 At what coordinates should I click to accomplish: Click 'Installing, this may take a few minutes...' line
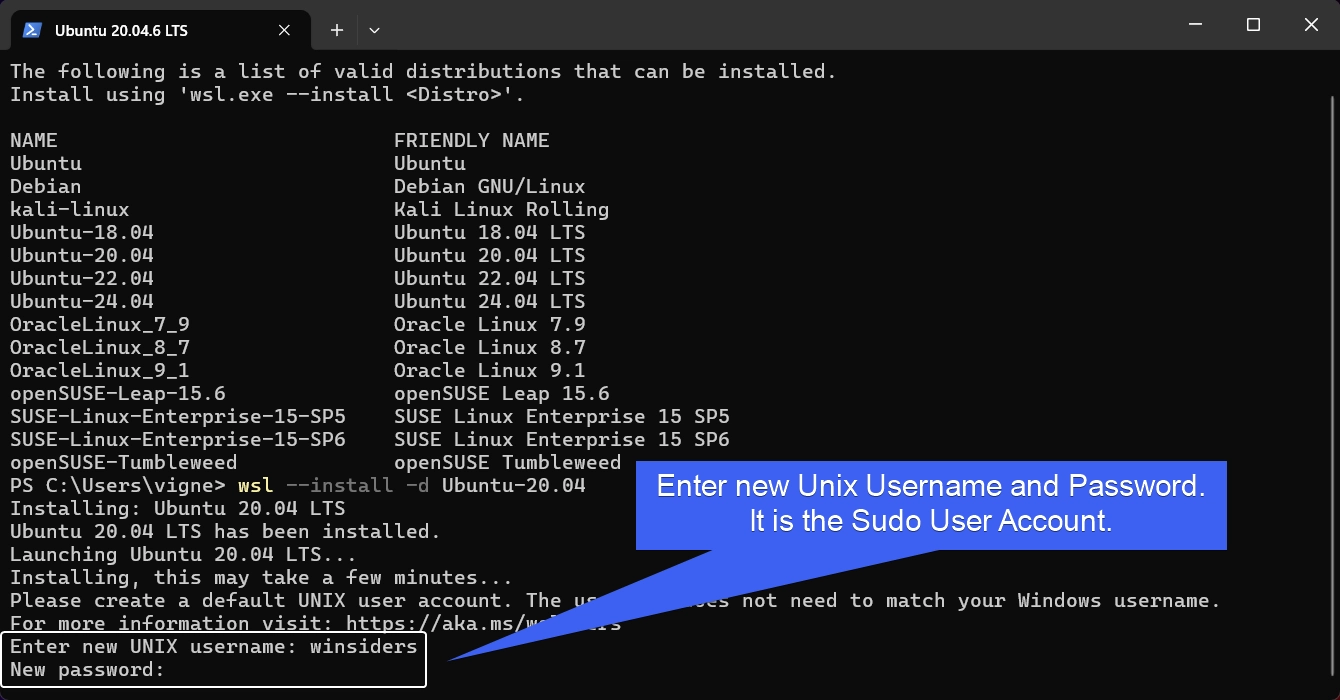[x=262, y=578]
